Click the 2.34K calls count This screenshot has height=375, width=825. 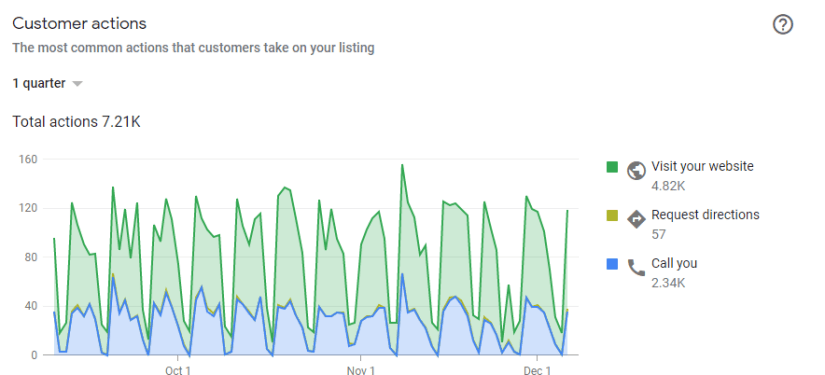click(x=668, y=283)
